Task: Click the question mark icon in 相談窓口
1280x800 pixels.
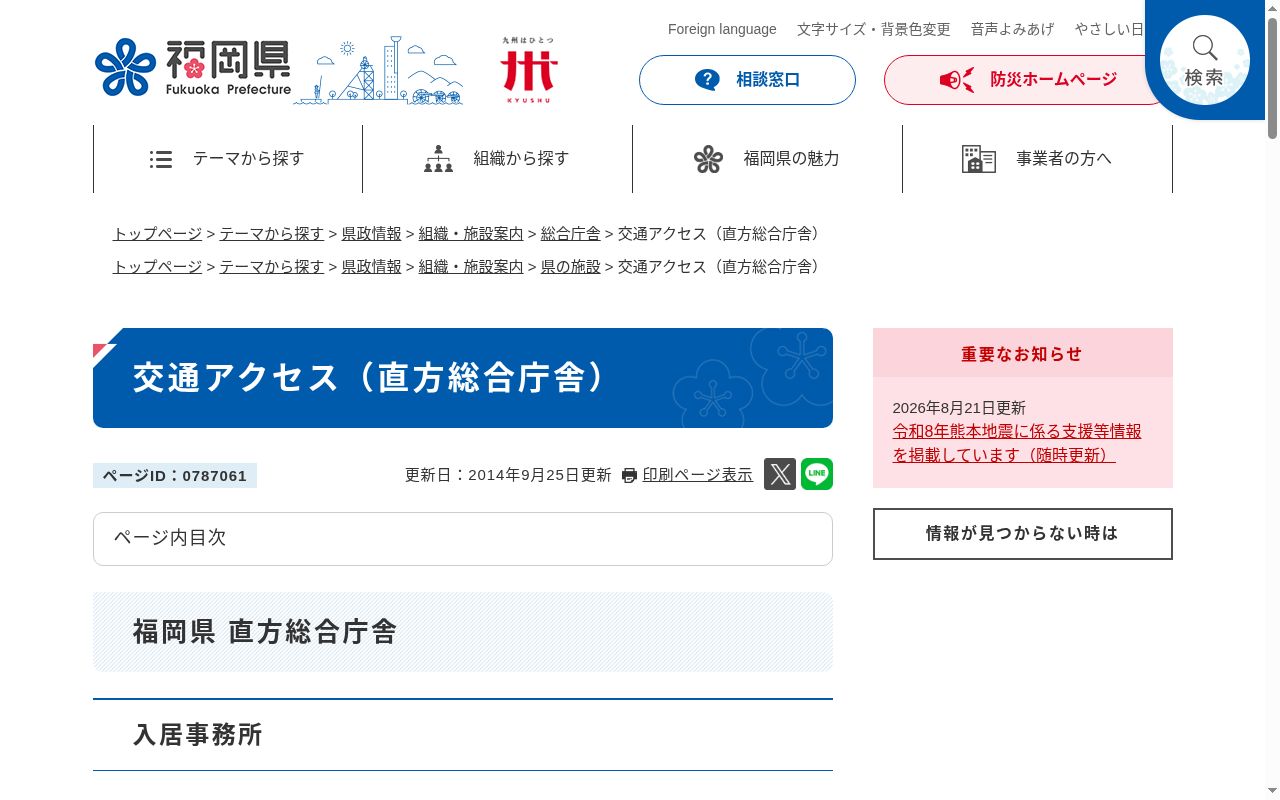Action: (x=707, y=80)
